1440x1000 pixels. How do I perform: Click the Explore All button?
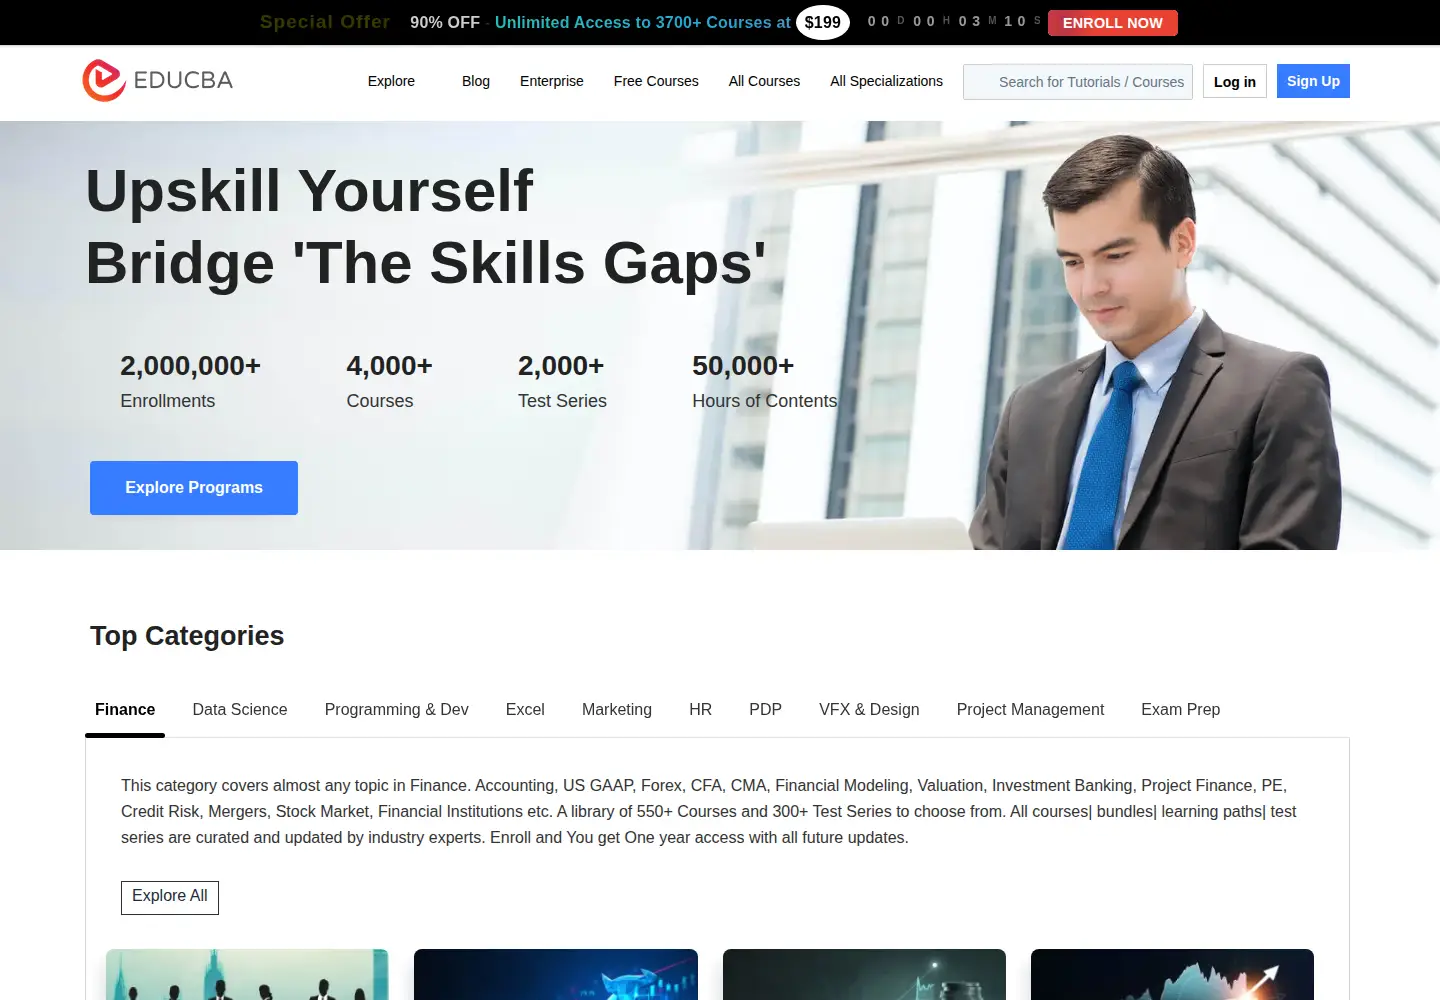pyautogui.click(x=170, y=897)
